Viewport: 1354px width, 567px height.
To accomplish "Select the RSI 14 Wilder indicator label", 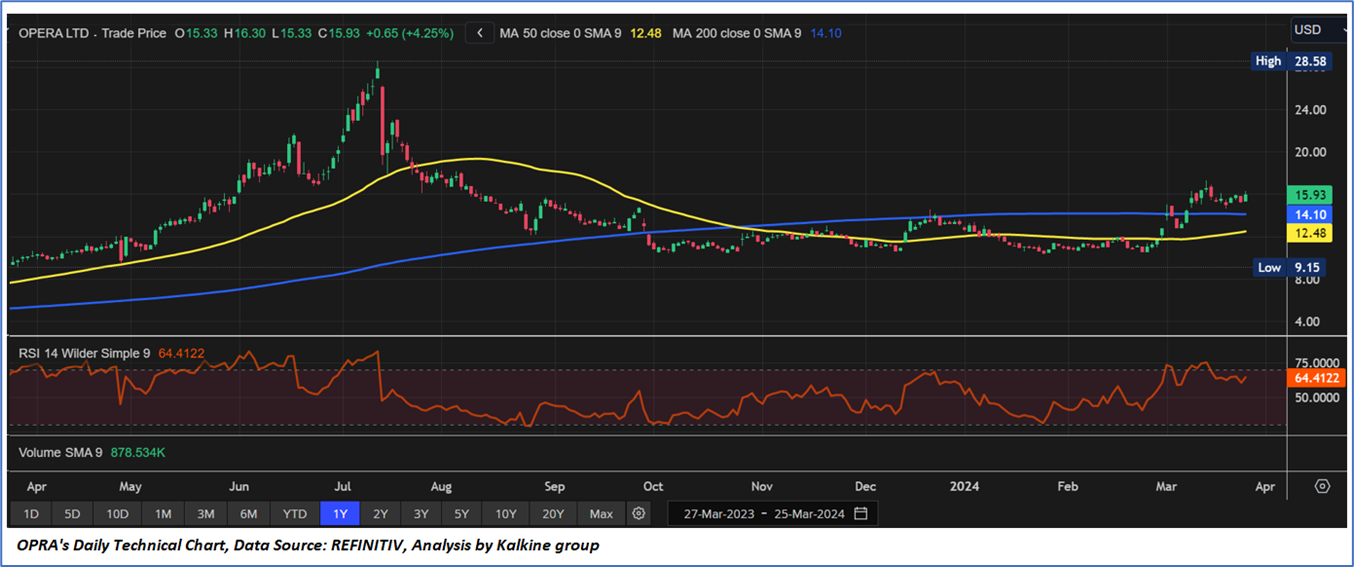I will tap(85, 353).
